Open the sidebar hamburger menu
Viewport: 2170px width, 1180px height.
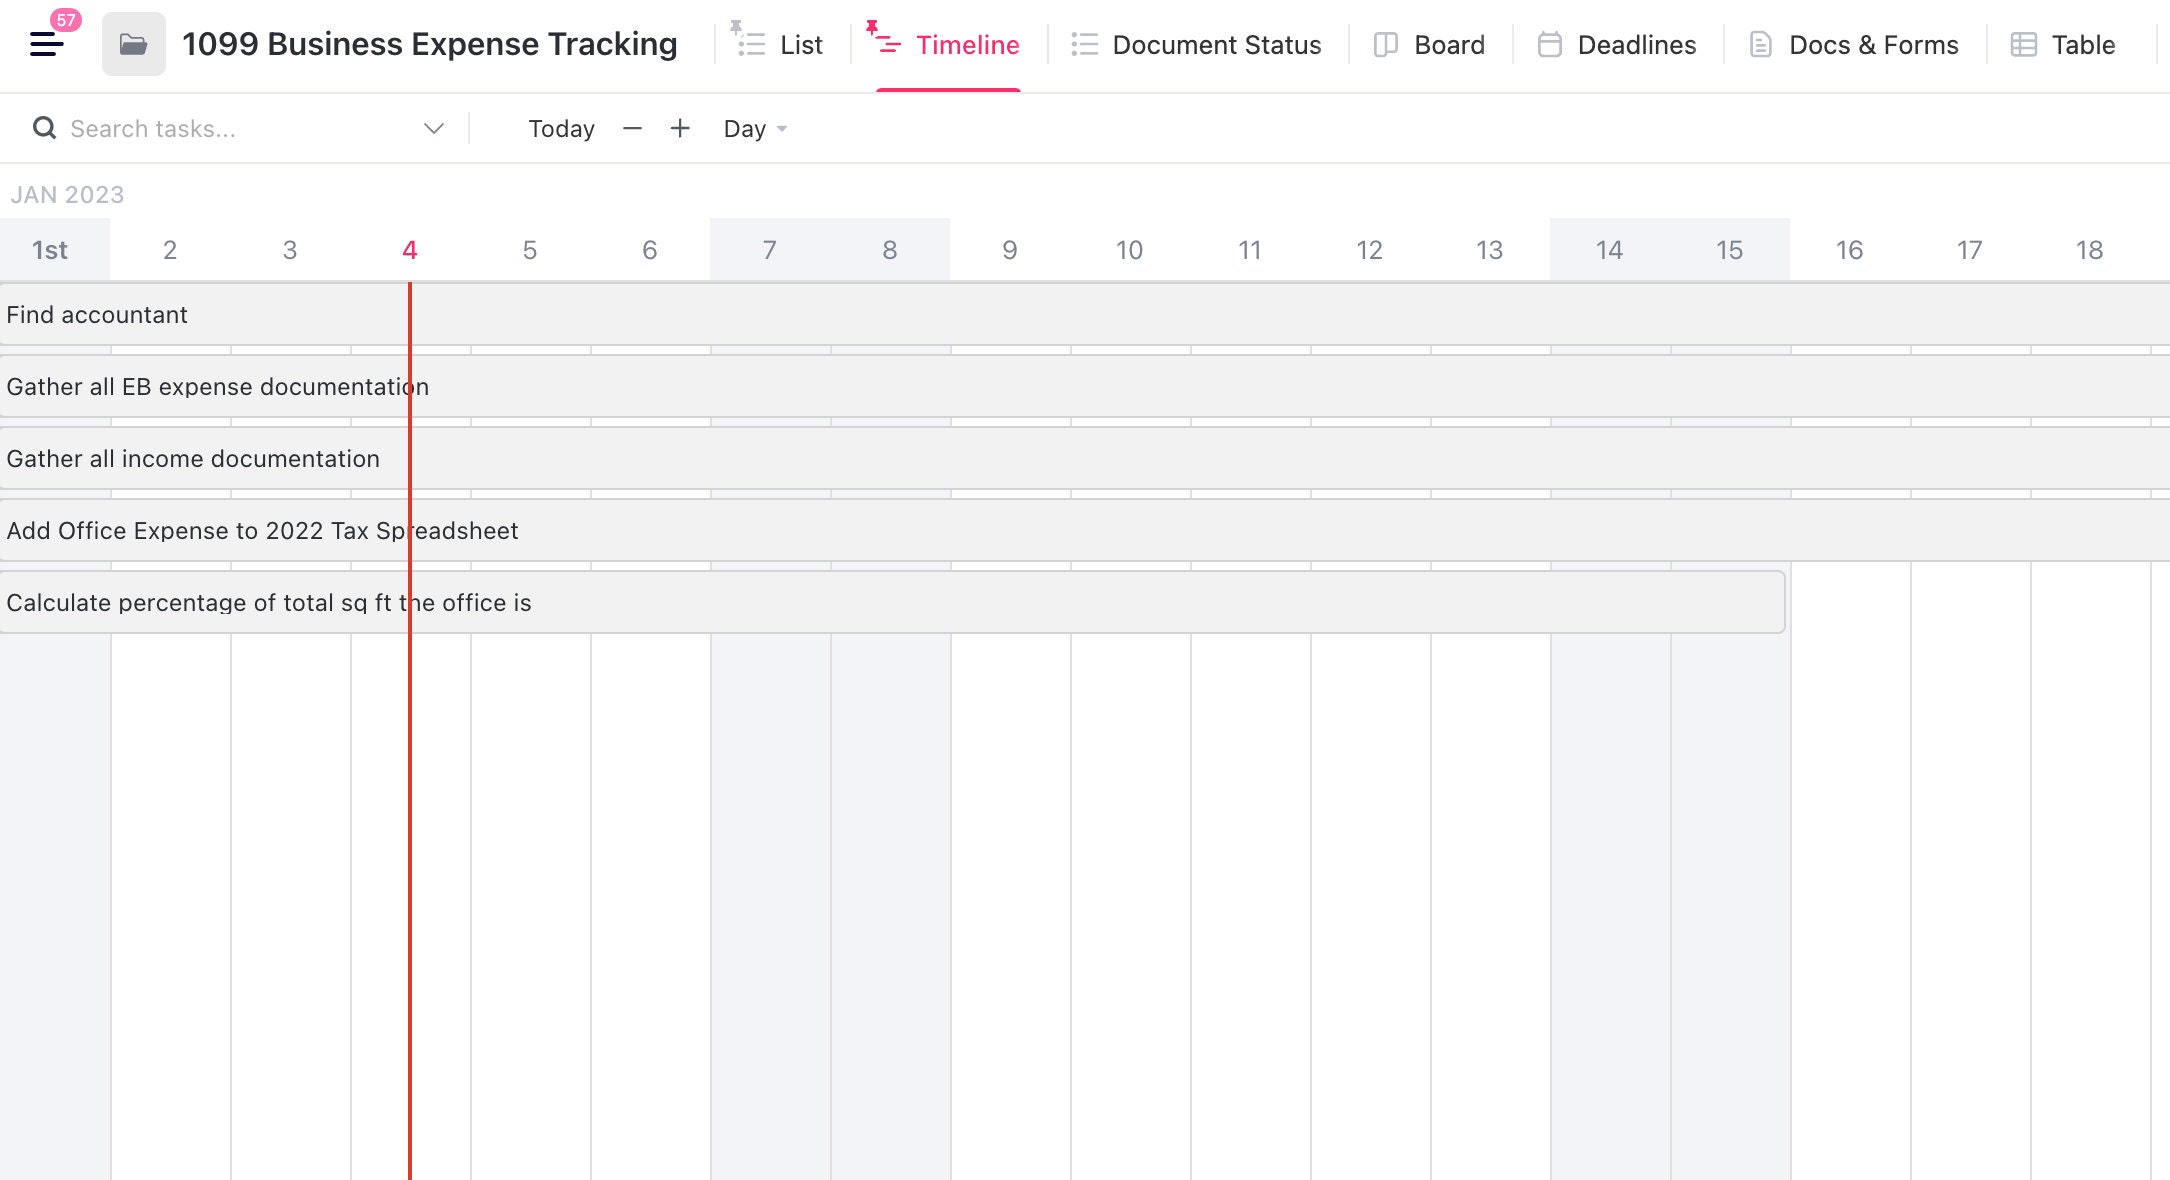[x=44, y=43]
